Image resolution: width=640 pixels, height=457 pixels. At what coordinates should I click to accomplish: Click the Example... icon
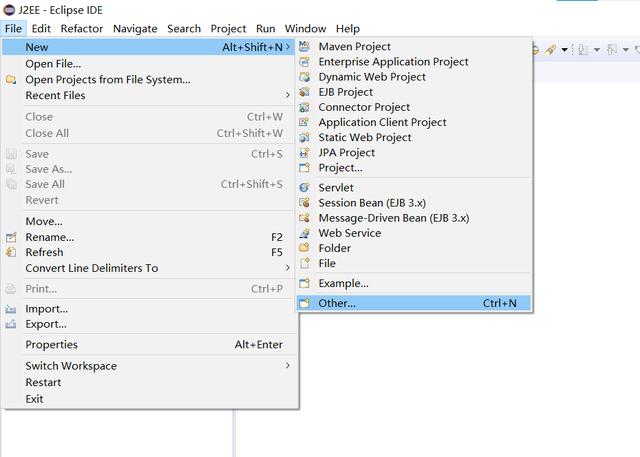point(304,283)
